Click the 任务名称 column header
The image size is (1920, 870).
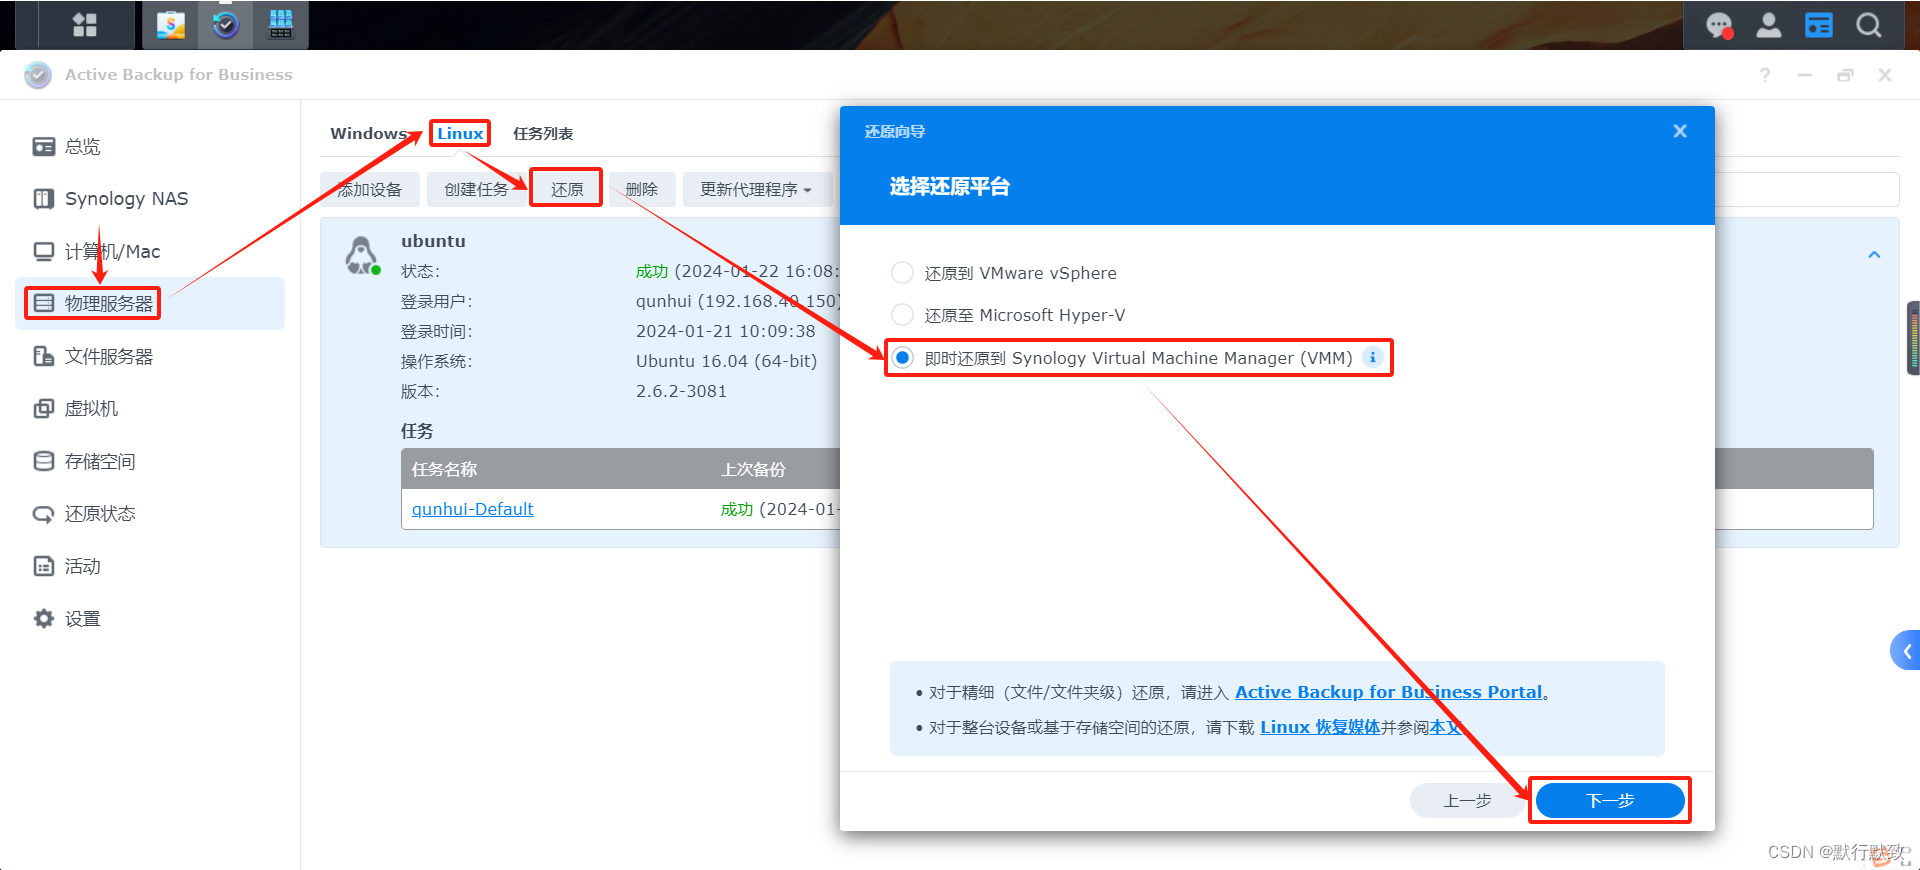[x=445, y=469]
